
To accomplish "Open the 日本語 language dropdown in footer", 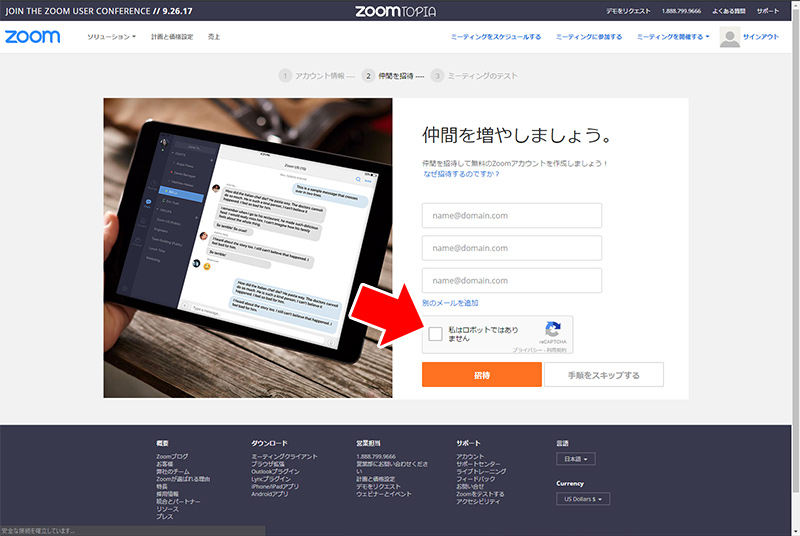I will 575,459.
